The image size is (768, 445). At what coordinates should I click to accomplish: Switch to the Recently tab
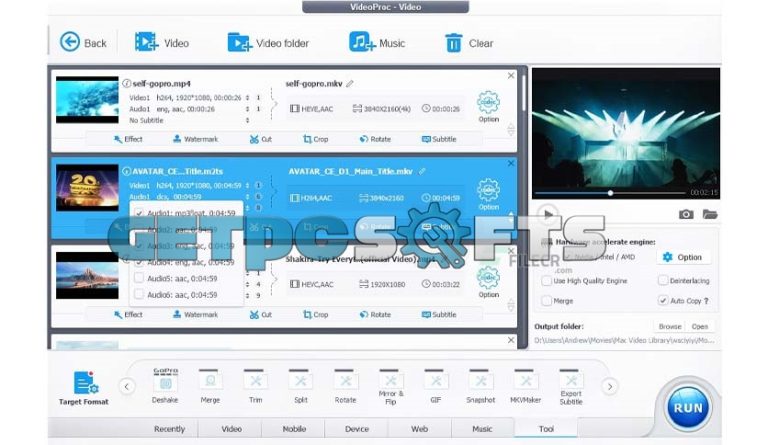(169, 429)
